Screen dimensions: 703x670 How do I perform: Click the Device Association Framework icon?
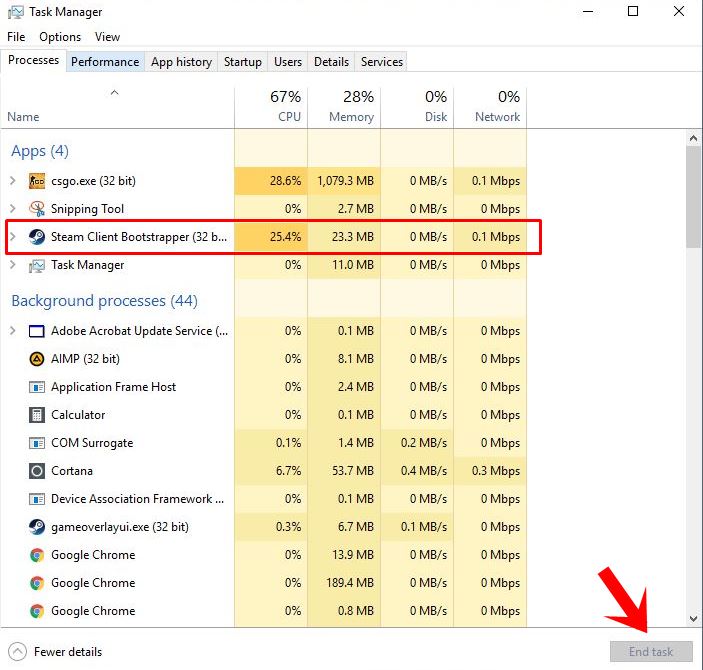(x=37, y=499)
